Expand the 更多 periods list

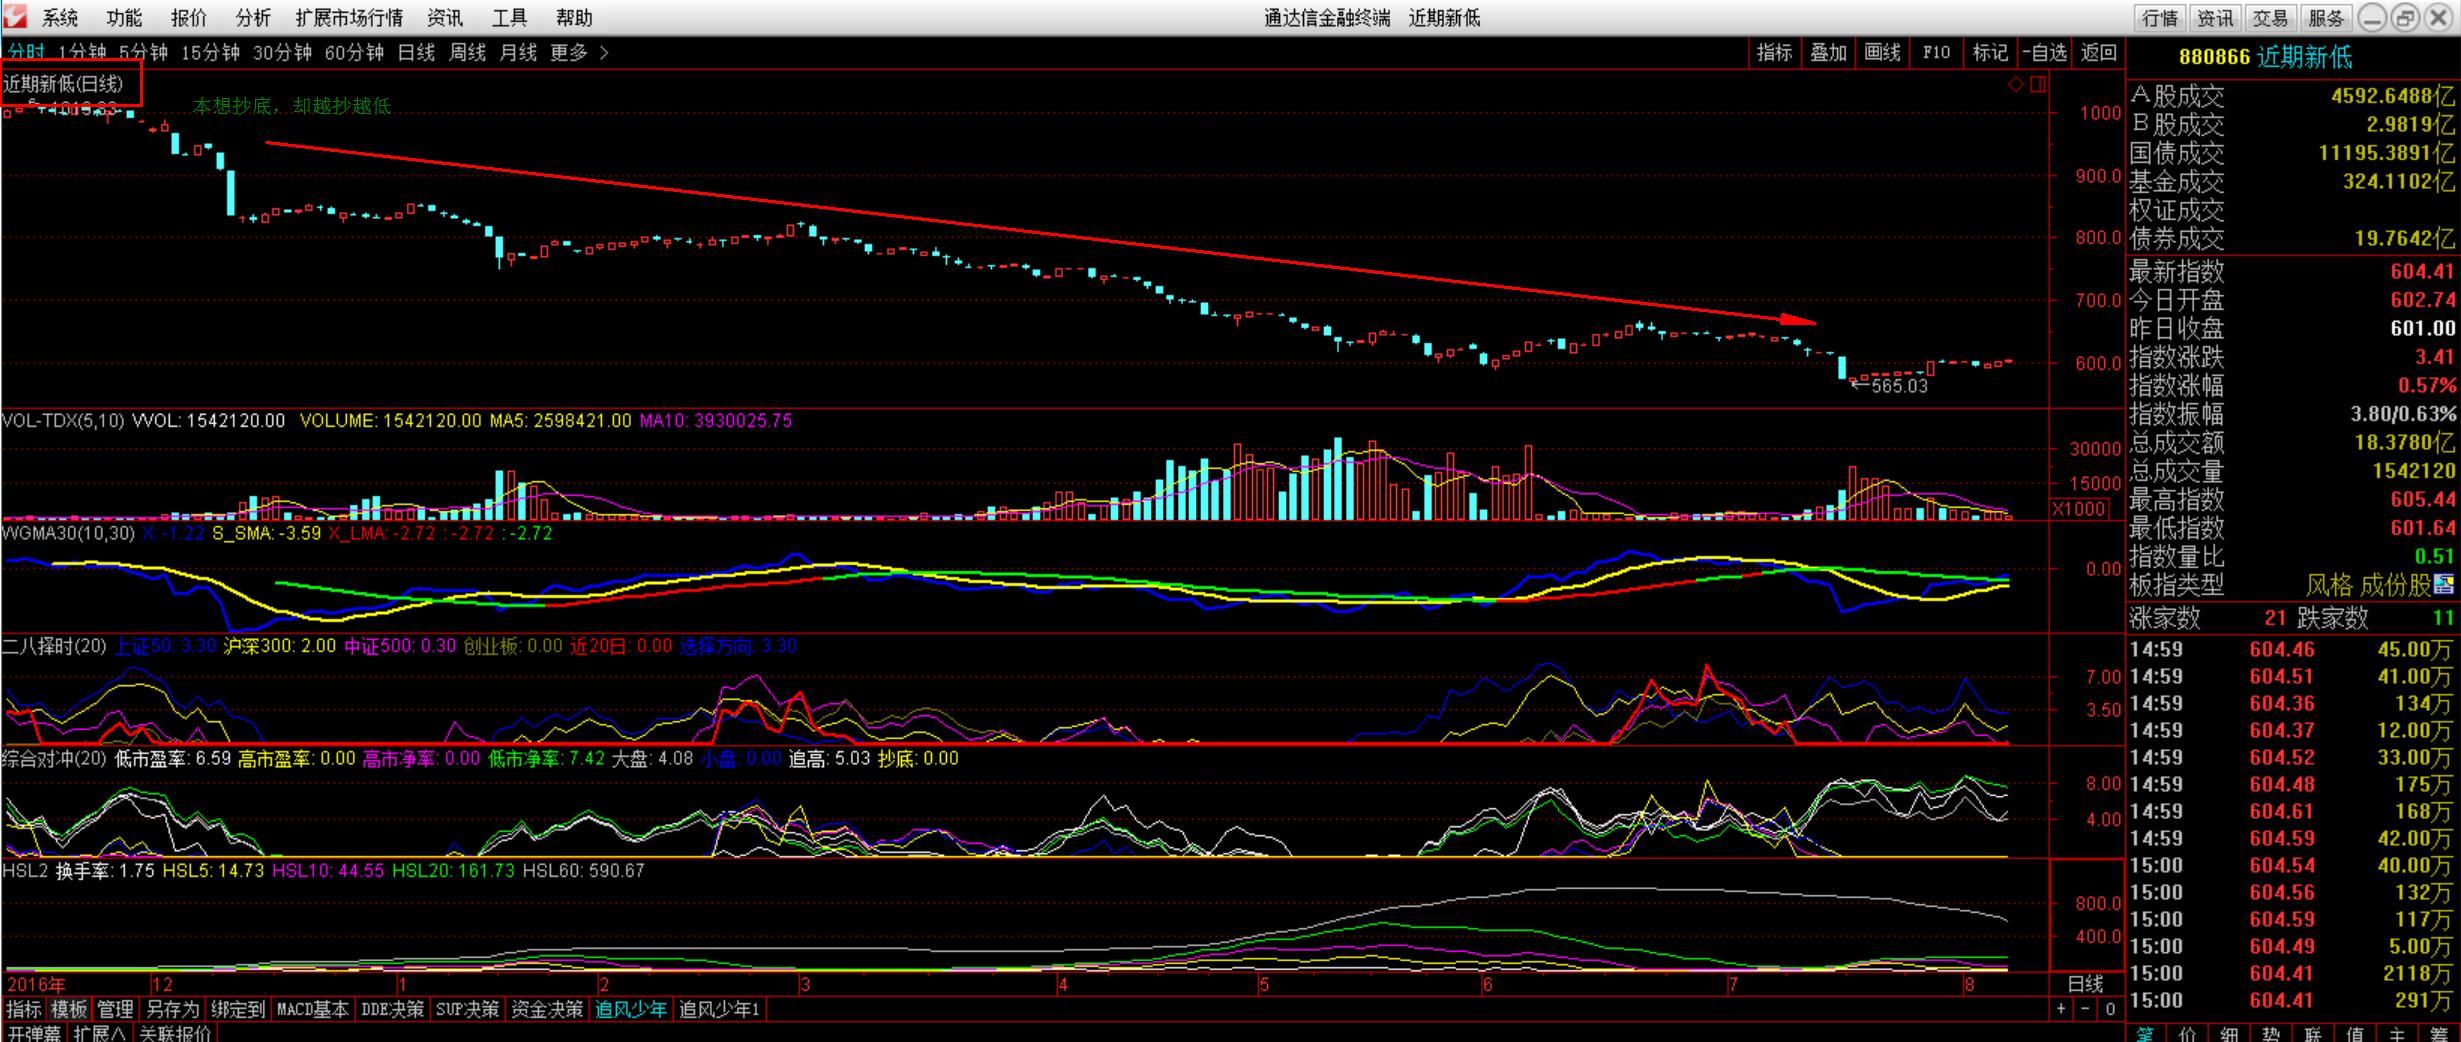coord(578,53)
